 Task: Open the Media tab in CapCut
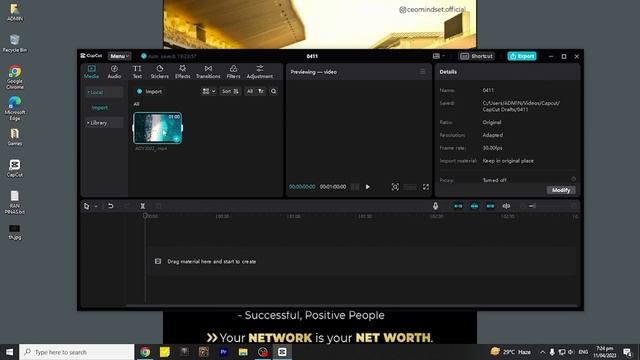tap(91, 71)
